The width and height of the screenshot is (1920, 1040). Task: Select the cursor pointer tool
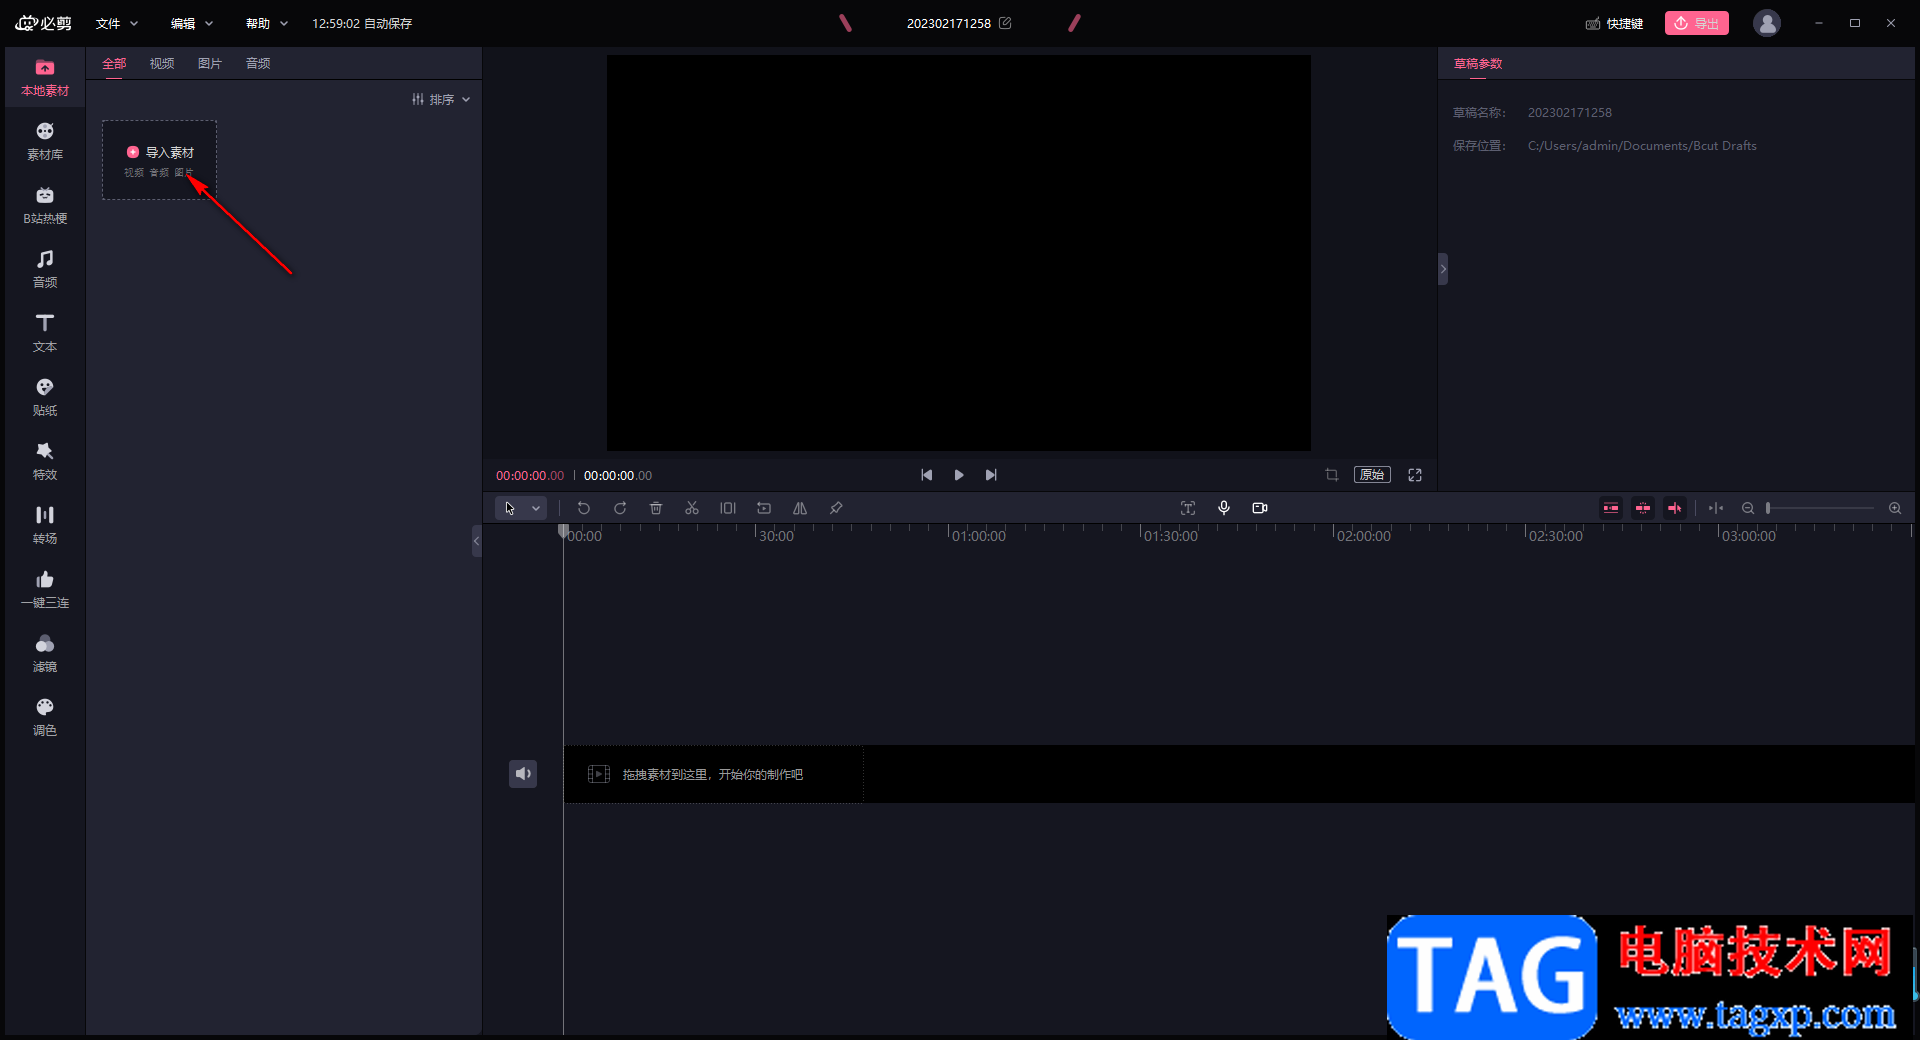(x=510, y=508)
